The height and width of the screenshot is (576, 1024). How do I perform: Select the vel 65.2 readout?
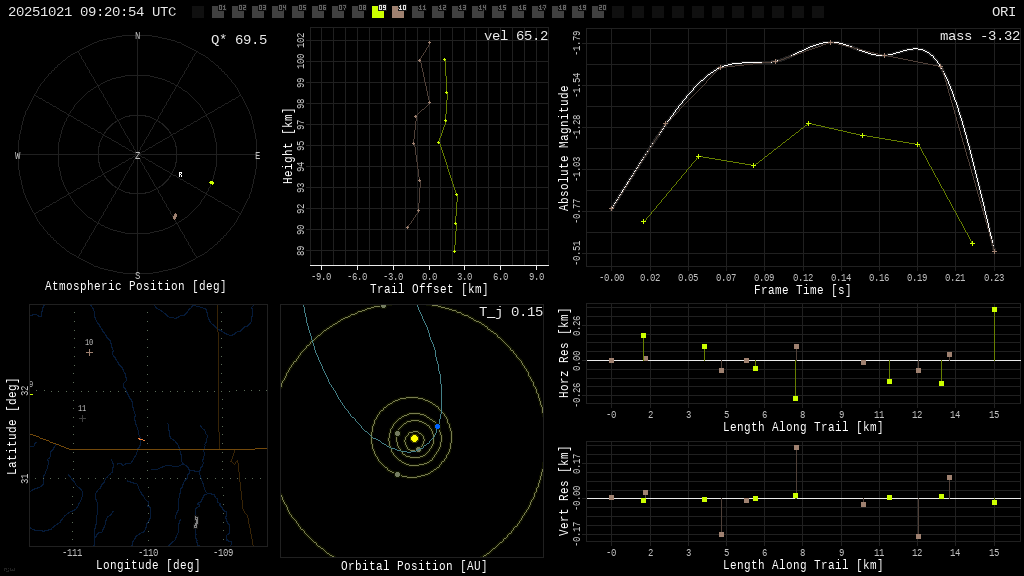coord(516,36)
